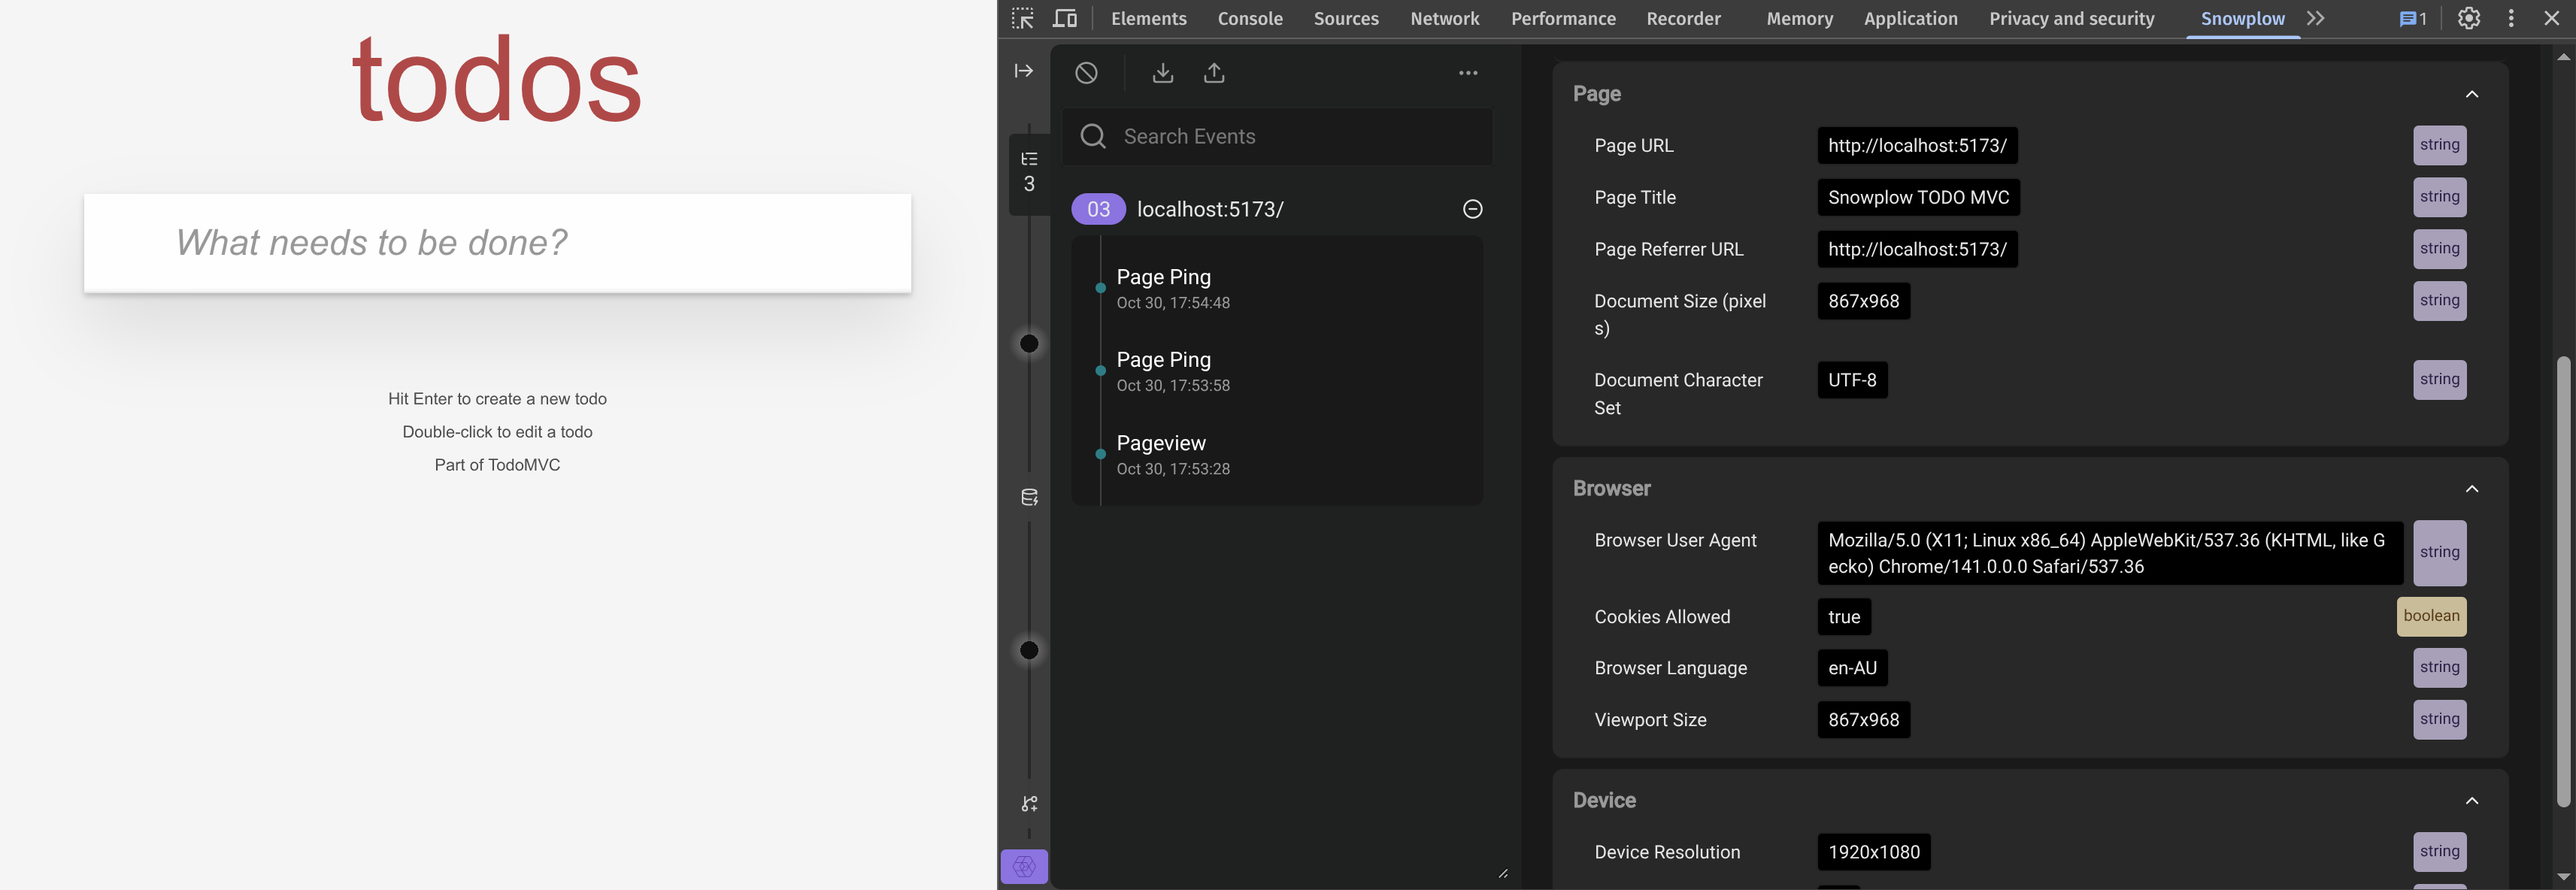This screenshot has height=890, width=2576.
Task: Click the event details vertical scrollbar
Action: point(2562,580)
